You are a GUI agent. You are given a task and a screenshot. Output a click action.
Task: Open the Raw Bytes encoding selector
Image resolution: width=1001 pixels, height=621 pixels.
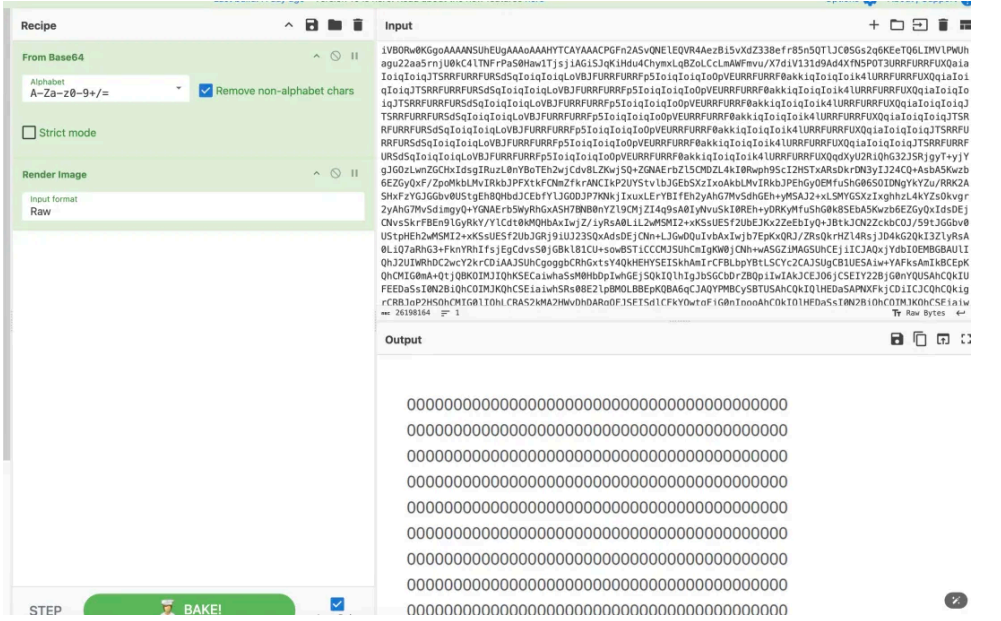919,313
